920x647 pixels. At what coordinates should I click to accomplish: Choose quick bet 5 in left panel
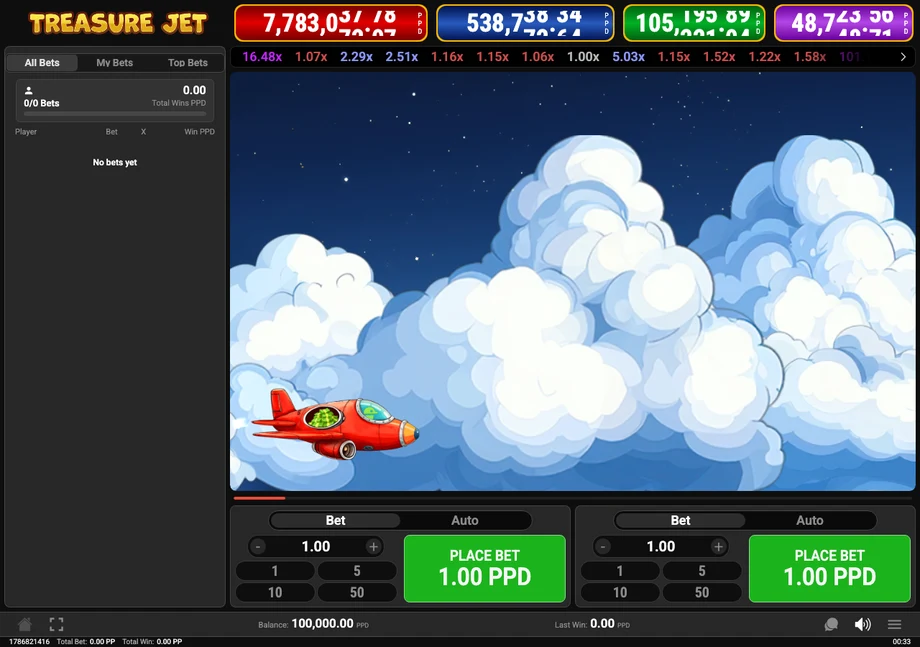(x=357, y=571)
